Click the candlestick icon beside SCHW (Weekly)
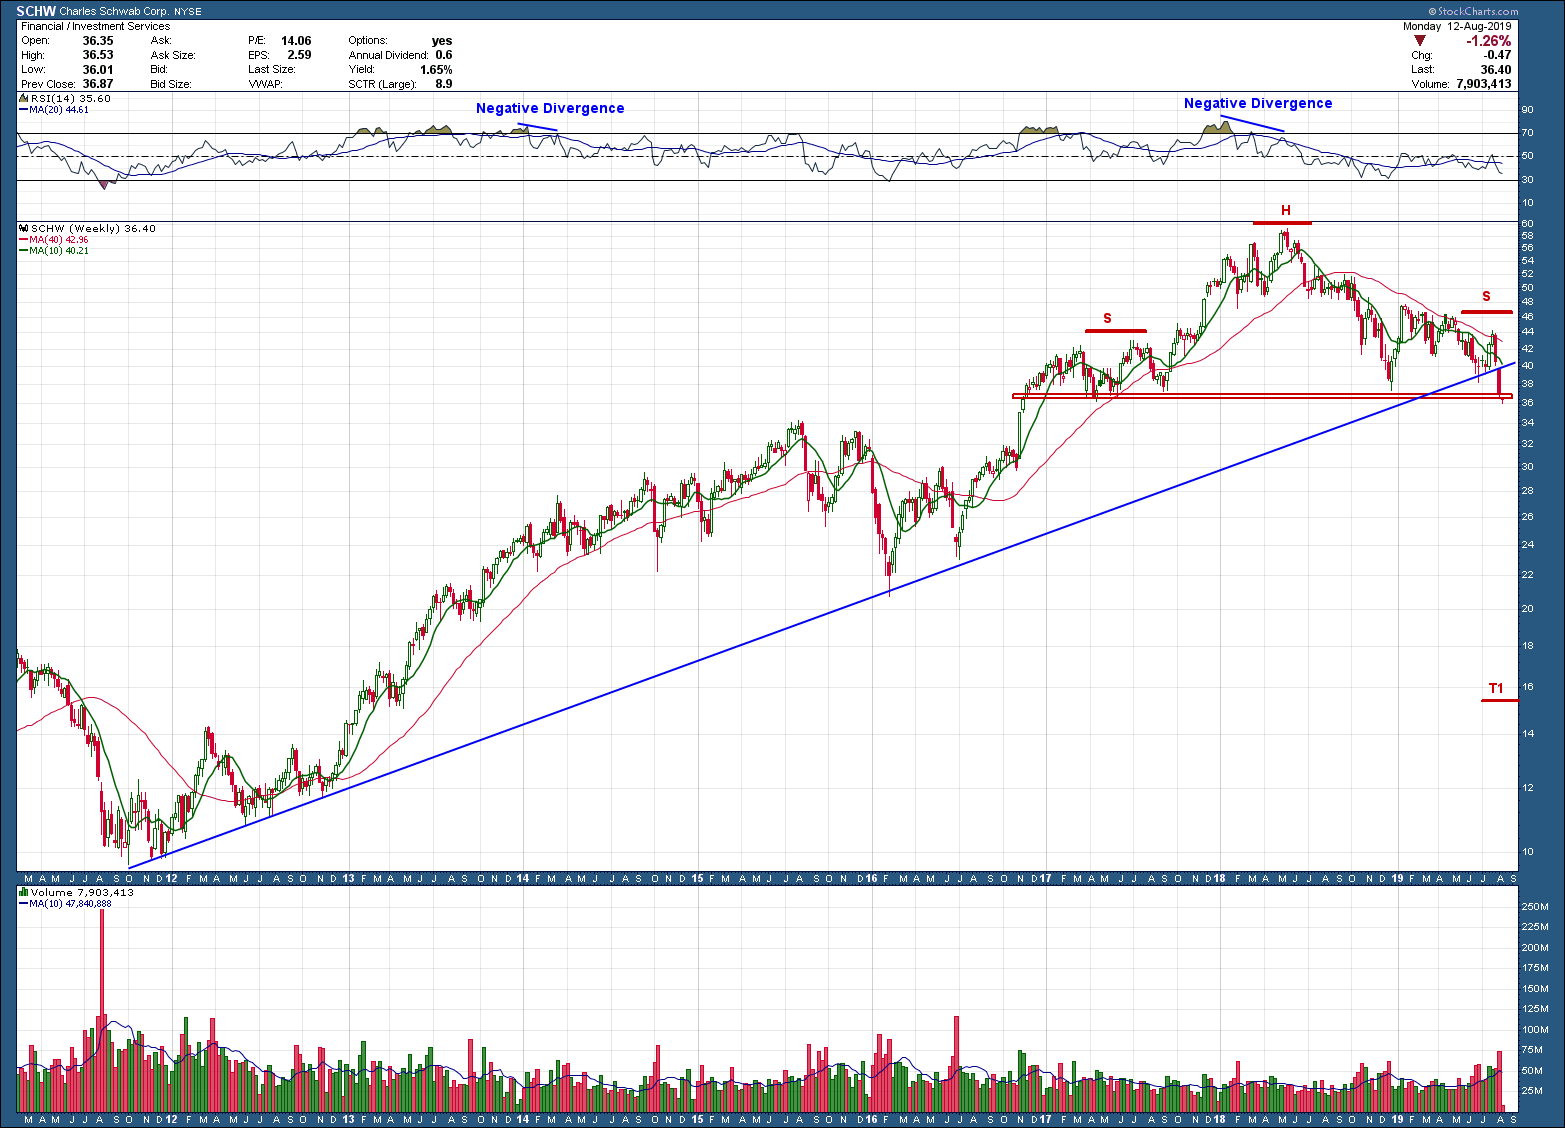 point(24,228)
